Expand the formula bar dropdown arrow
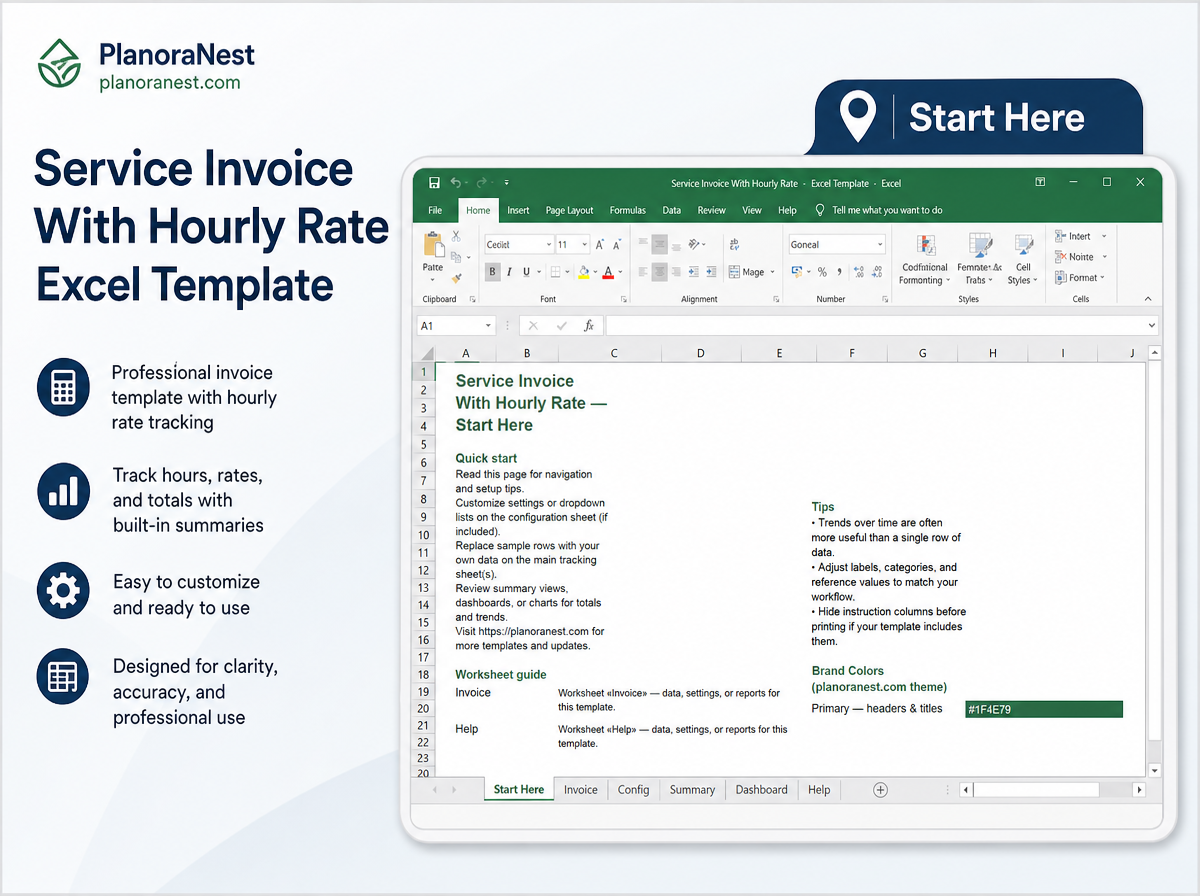 pyautogui.click(x=1152, y=326)
